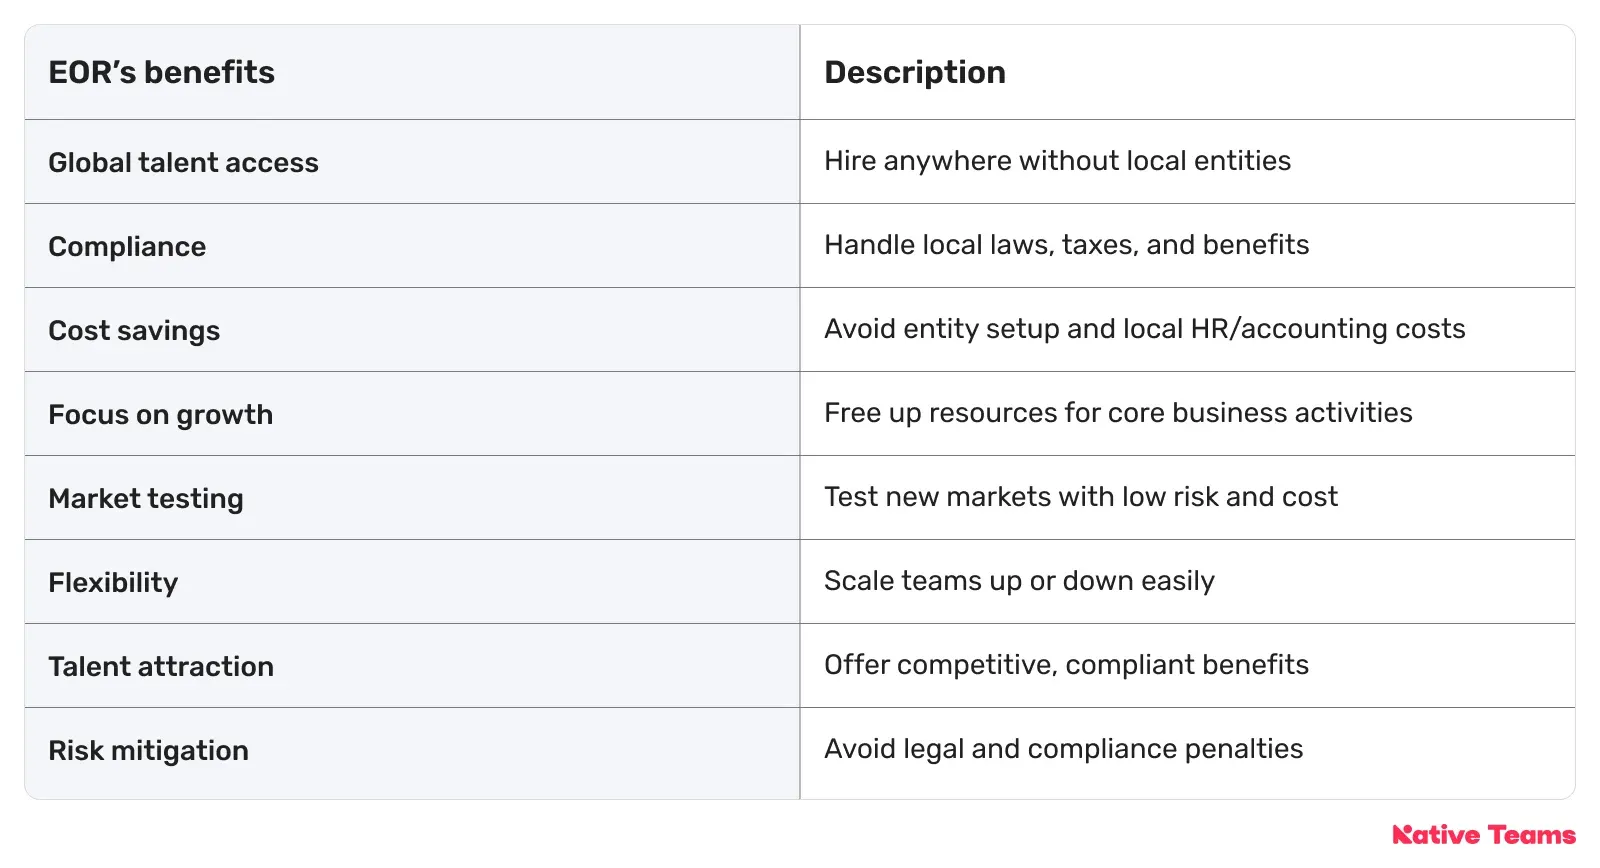Image resolution: width=1600 pixels, height=868 pixels.
Task: Select 'Scale teams up or down easily'
Action: click(x=1019, y=580)
